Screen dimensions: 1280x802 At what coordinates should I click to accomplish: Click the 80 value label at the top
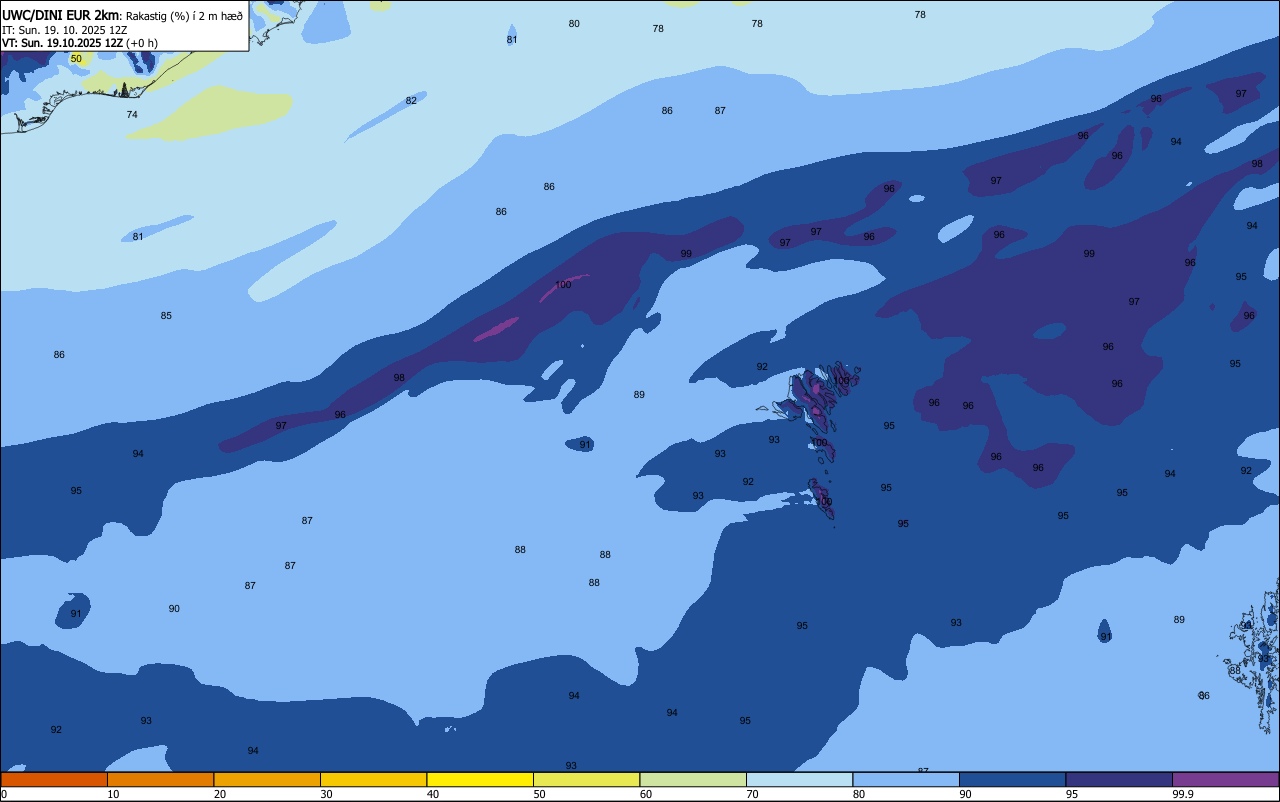tap(574, 24)
